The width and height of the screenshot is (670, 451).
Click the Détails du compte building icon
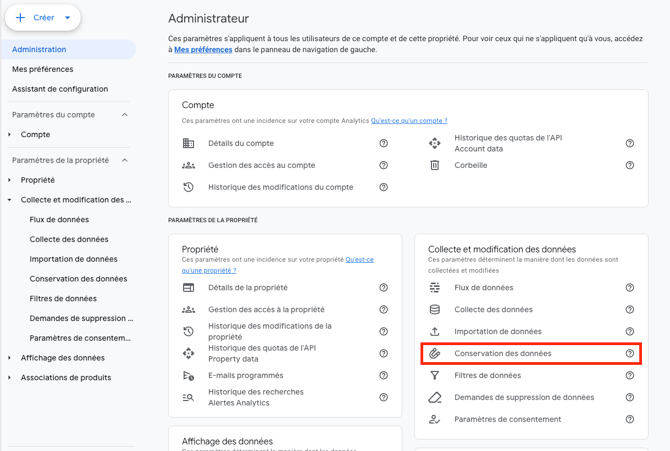188,144
